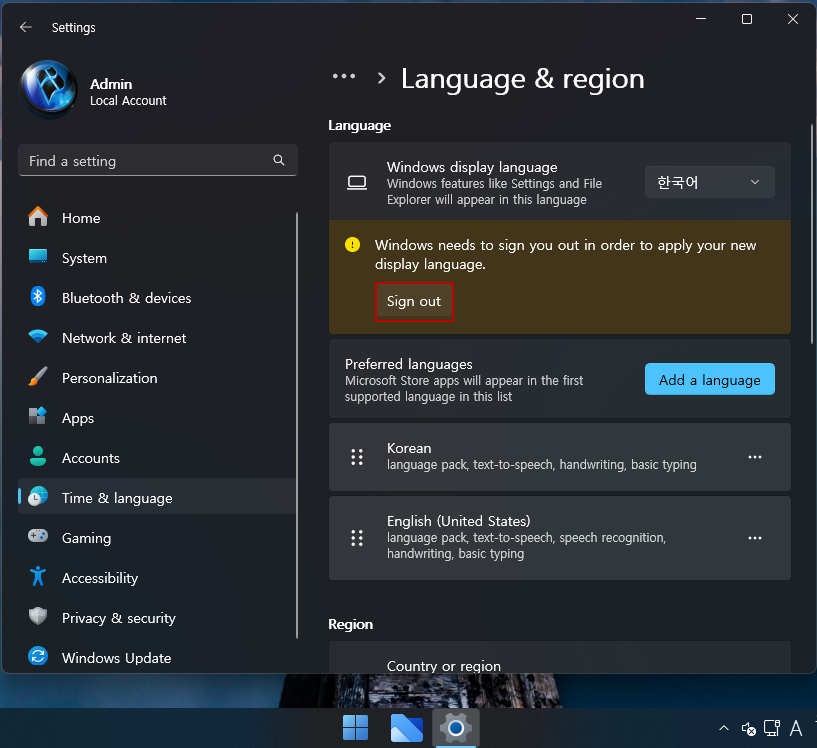The width and height of the screenshot is (817, 748).
Task: Expand the breadcrumb ellipsis menu
Action: pos(344,77)
